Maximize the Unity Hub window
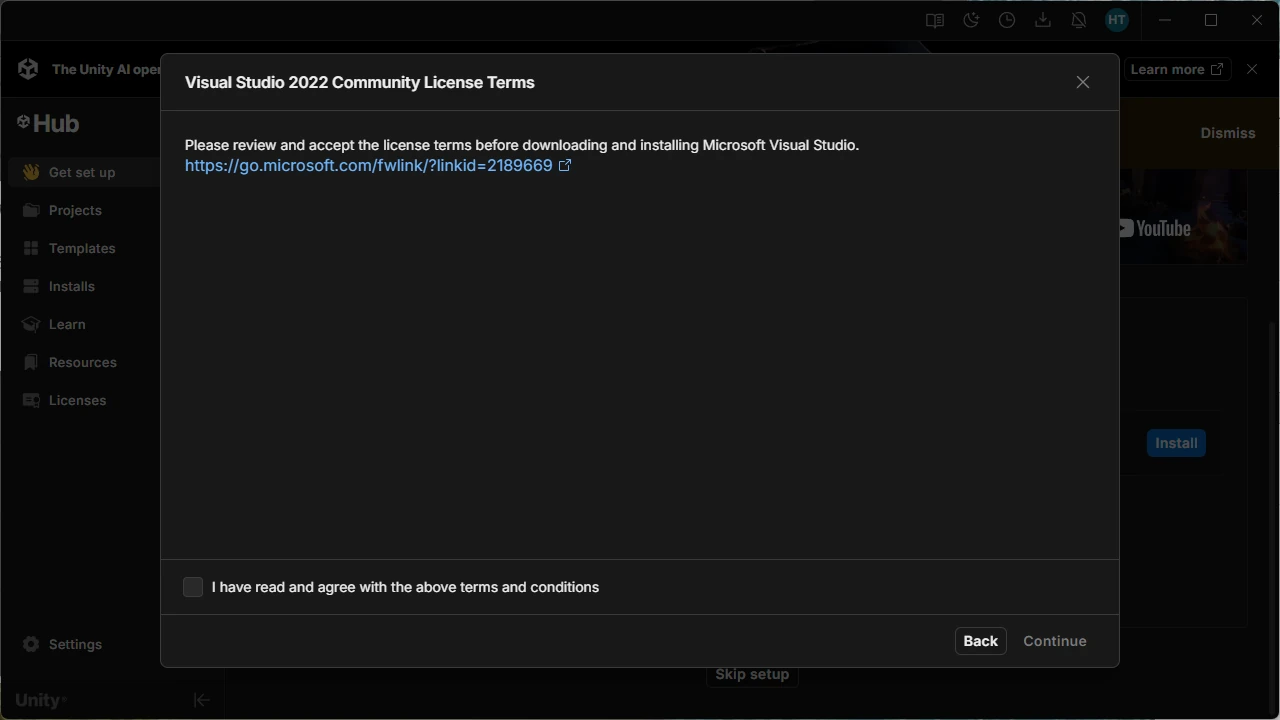1280x720 pixels. tap(1211, 20)
